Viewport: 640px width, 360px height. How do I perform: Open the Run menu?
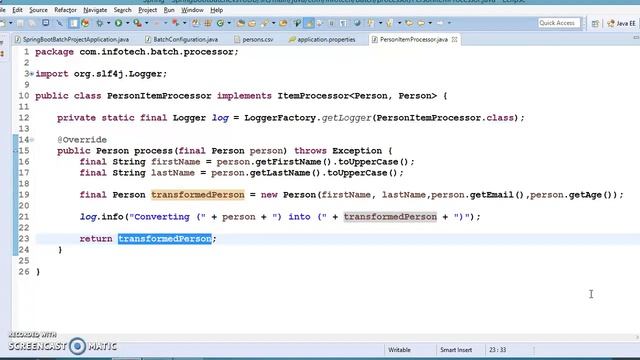coord(169,10)
